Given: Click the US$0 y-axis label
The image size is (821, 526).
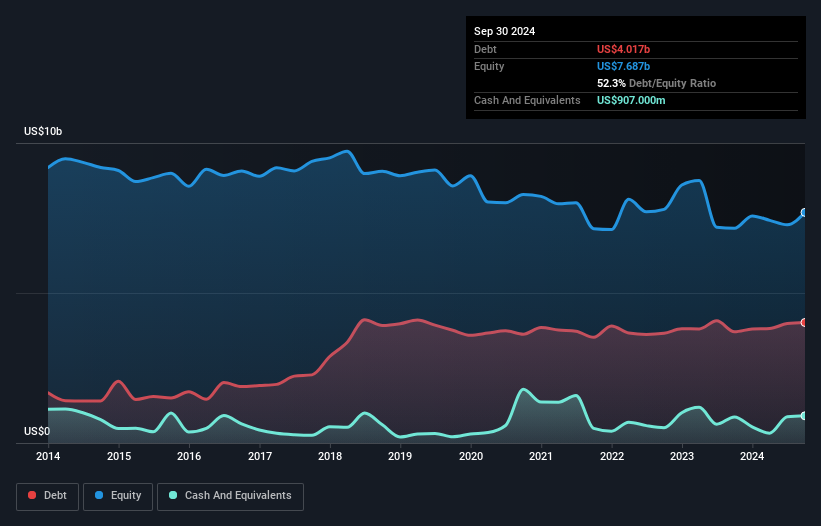Looking at the screenshot, I should 37,431.
